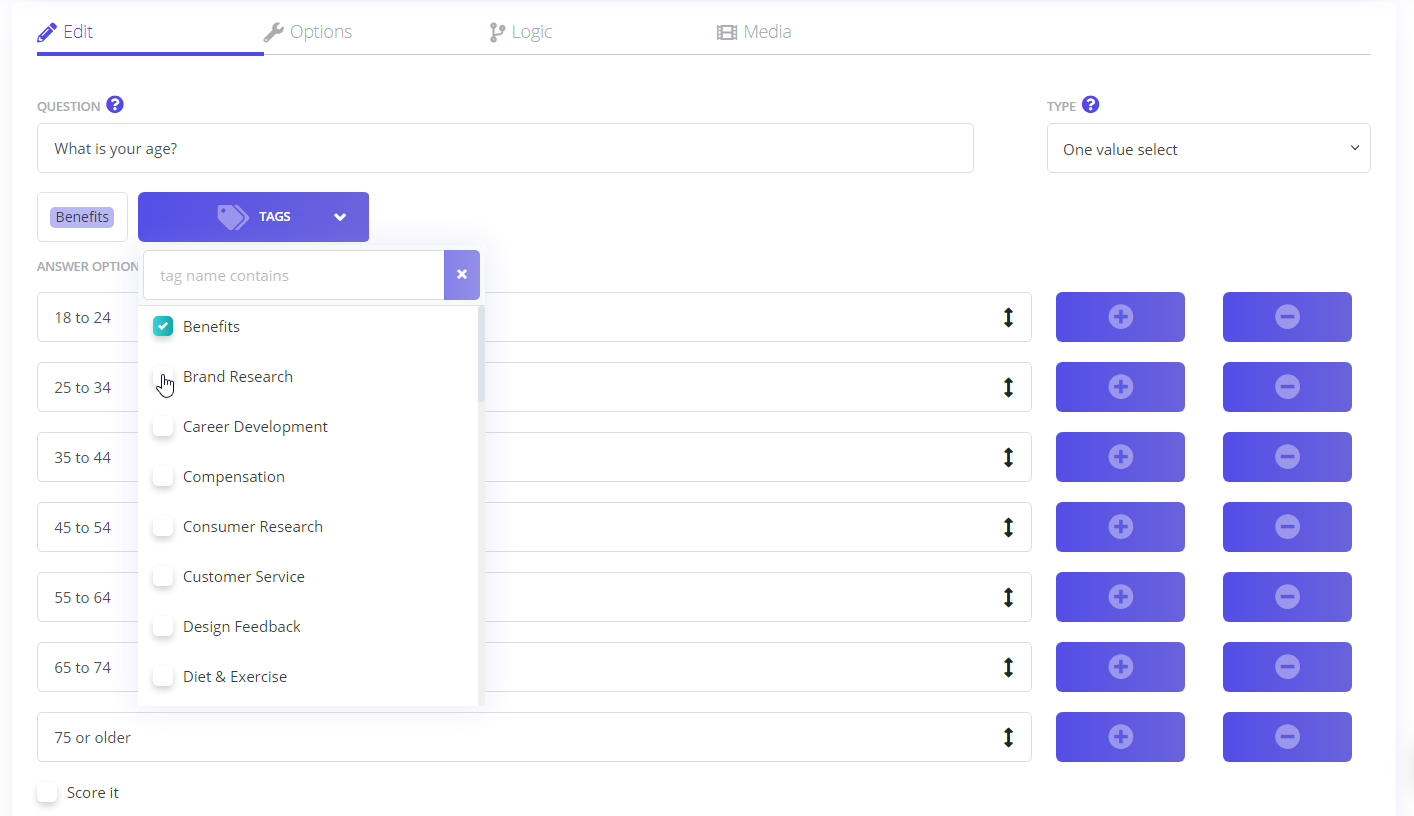Add an option after the 25 to 34 row

[x=1120, y=387]
